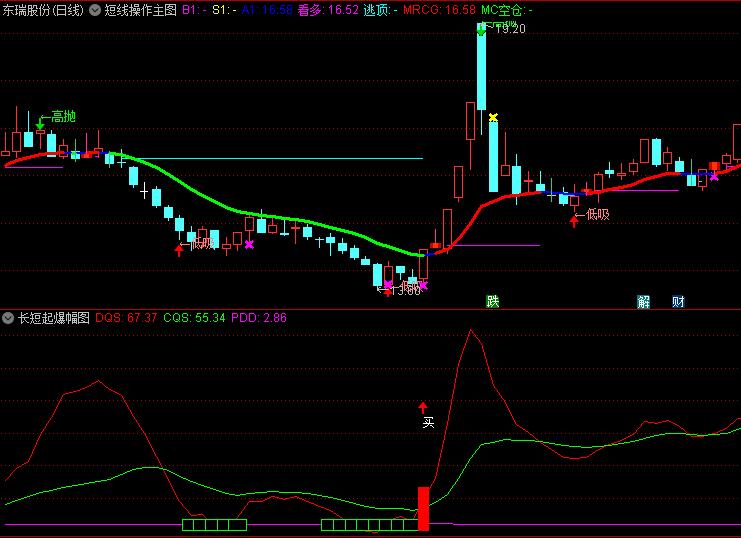Click the yellow X marker on candlestick
Image resolution: width=741 pixels, height=538 pixels.
point(493,118)
